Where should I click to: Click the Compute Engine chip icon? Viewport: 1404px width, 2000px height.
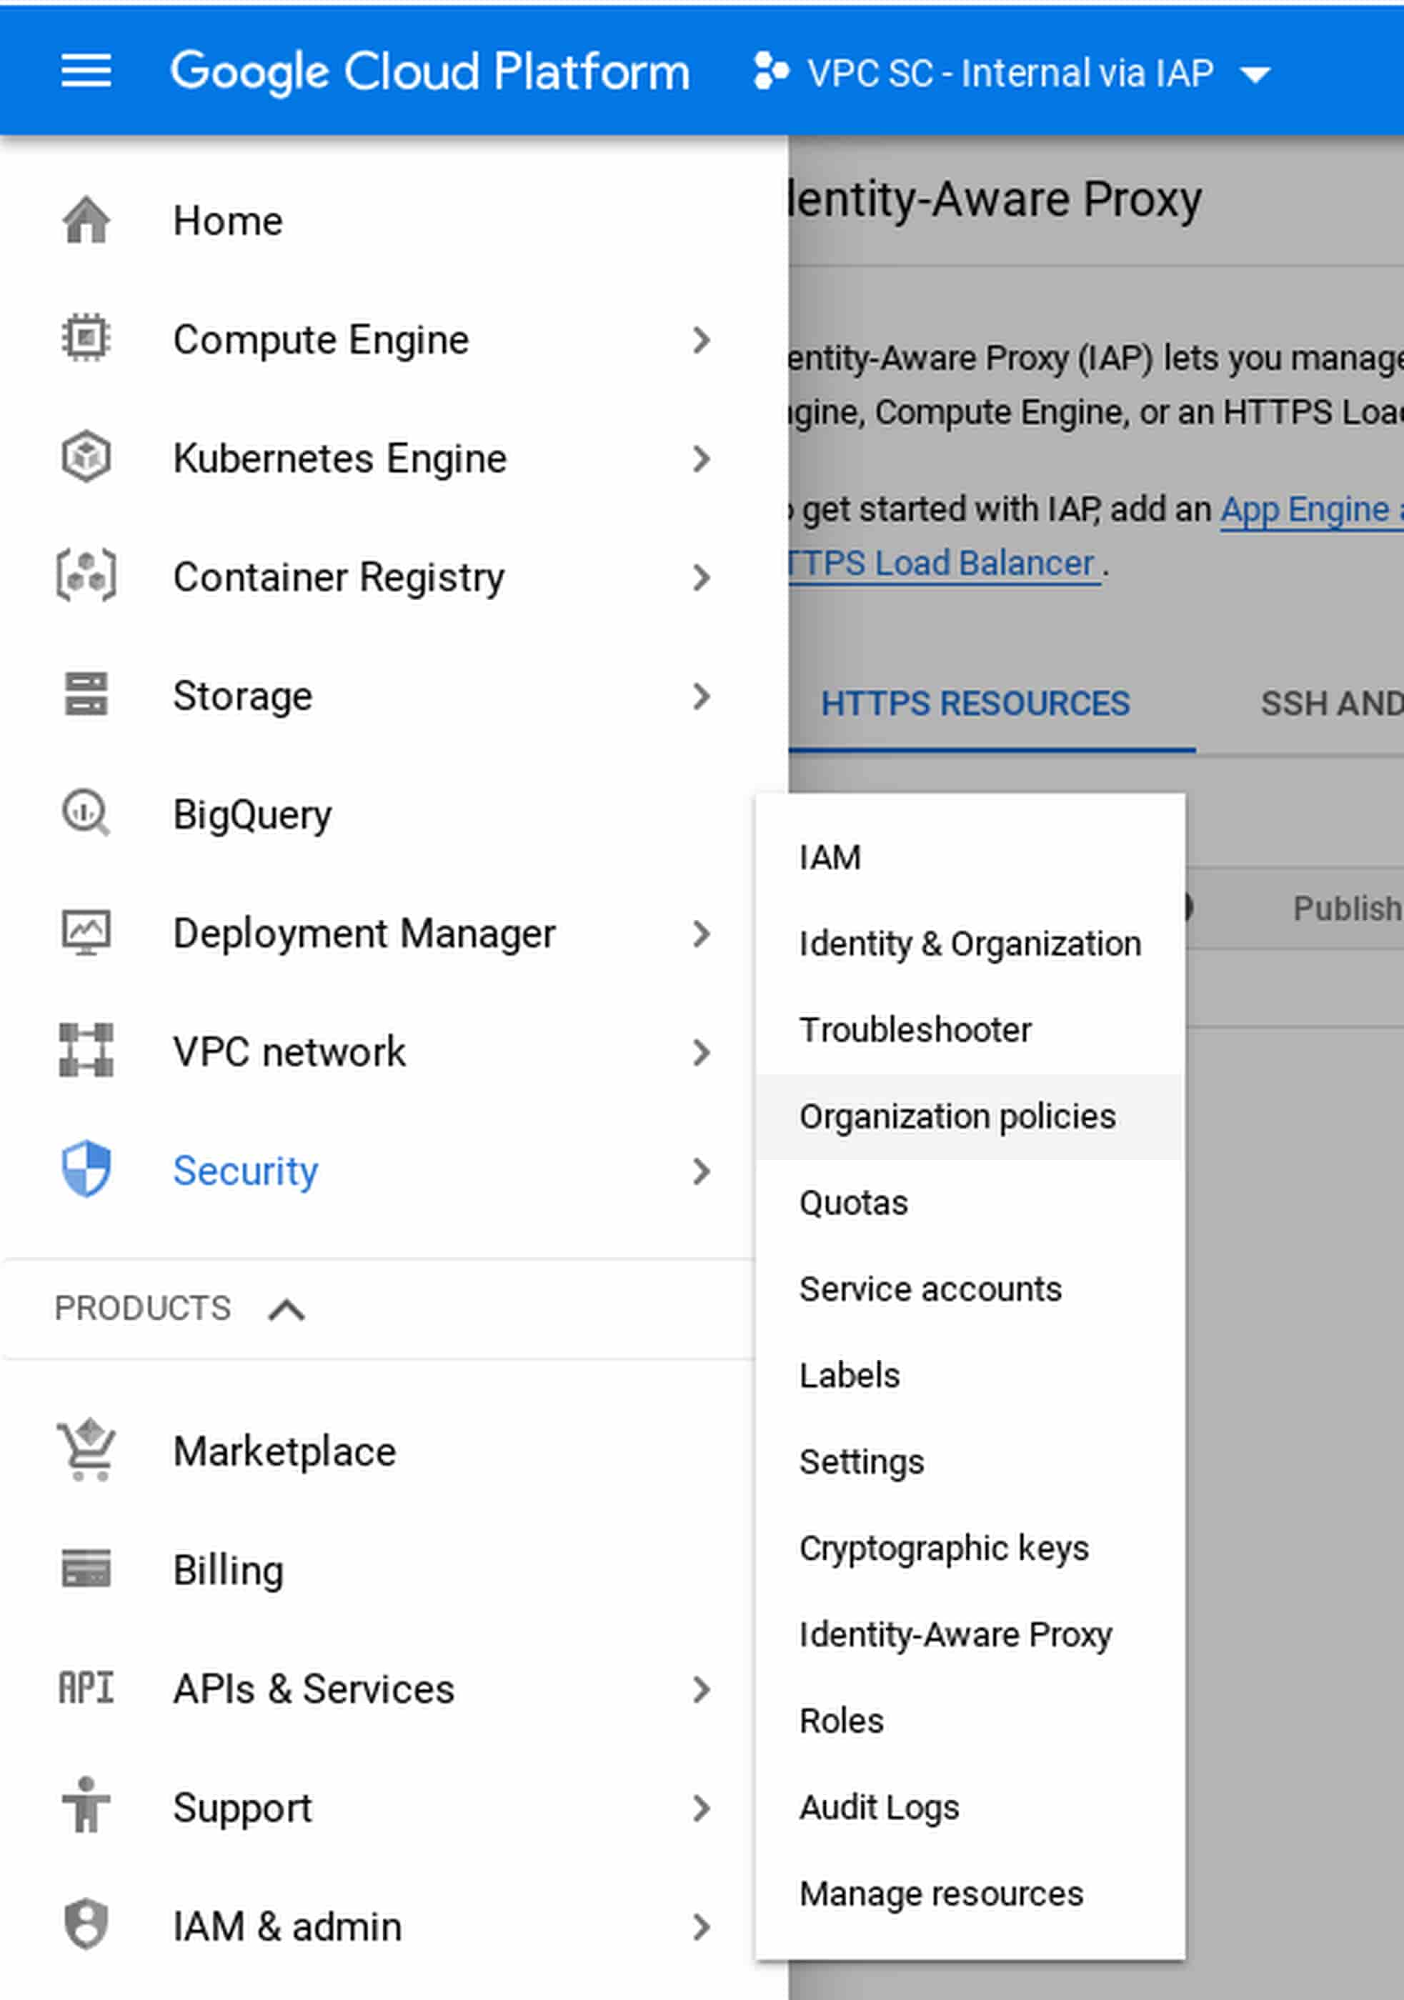(x=86, y=338)
